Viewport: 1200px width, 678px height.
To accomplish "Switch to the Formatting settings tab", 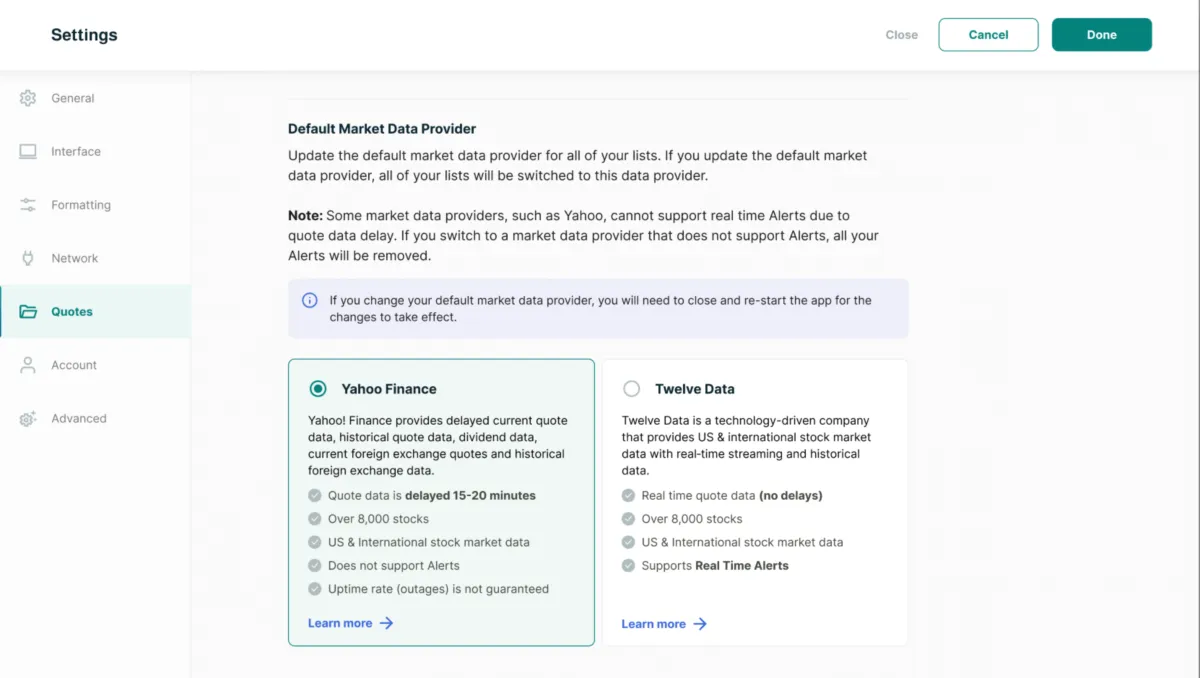I will click(81, 205).
